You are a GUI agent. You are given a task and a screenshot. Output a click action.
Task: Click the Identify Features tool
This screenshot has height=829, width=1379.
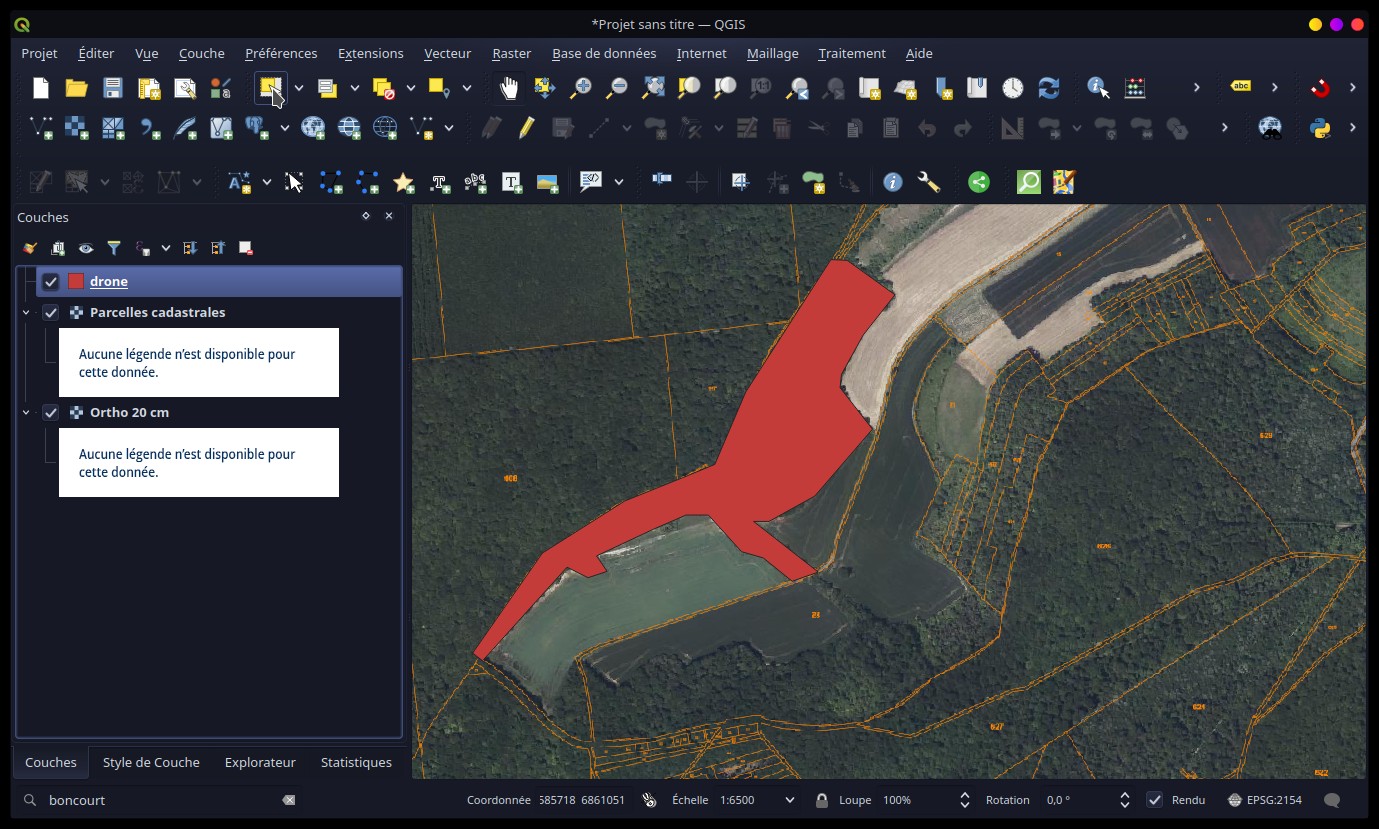pos(1098,88)
